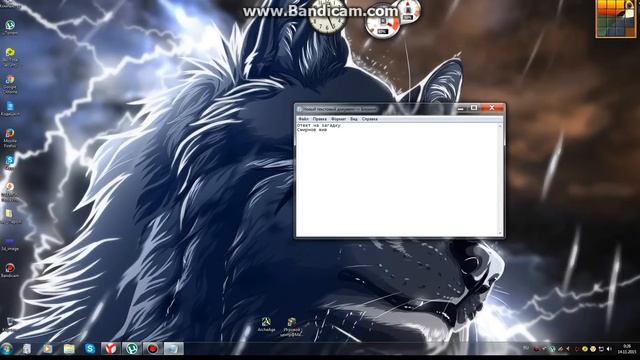Viewport: 640px width, 360px height.
Task: Switch to Bandicam recorder on the taskbar
Action: (x=152, y=349)
